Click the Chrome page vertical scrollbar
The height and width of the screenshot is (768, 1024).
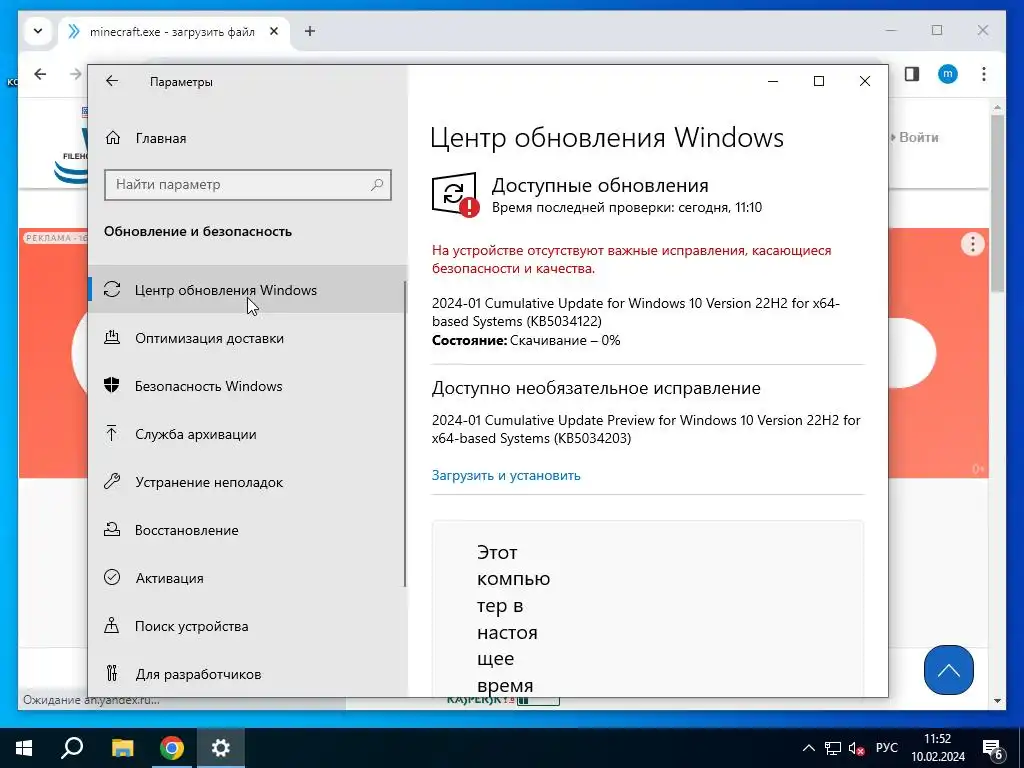pyautogui.click(x=997, y=204)
